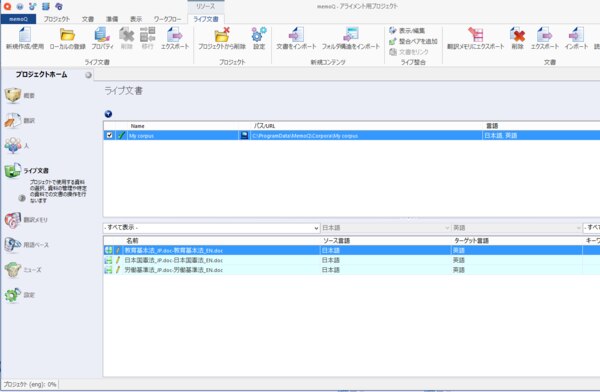Click 翻訳メモリにエクスポート icon

pos(476,34)
